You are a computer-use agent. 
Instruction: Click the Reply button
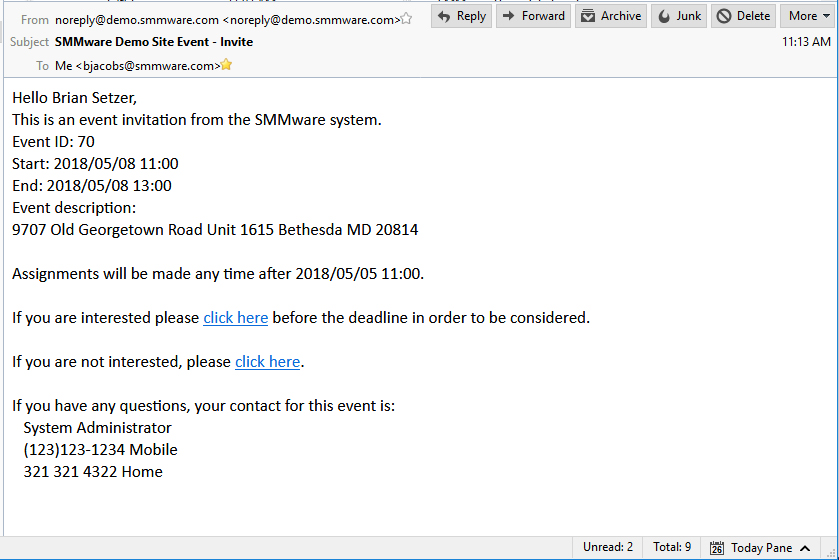(461, 16)
